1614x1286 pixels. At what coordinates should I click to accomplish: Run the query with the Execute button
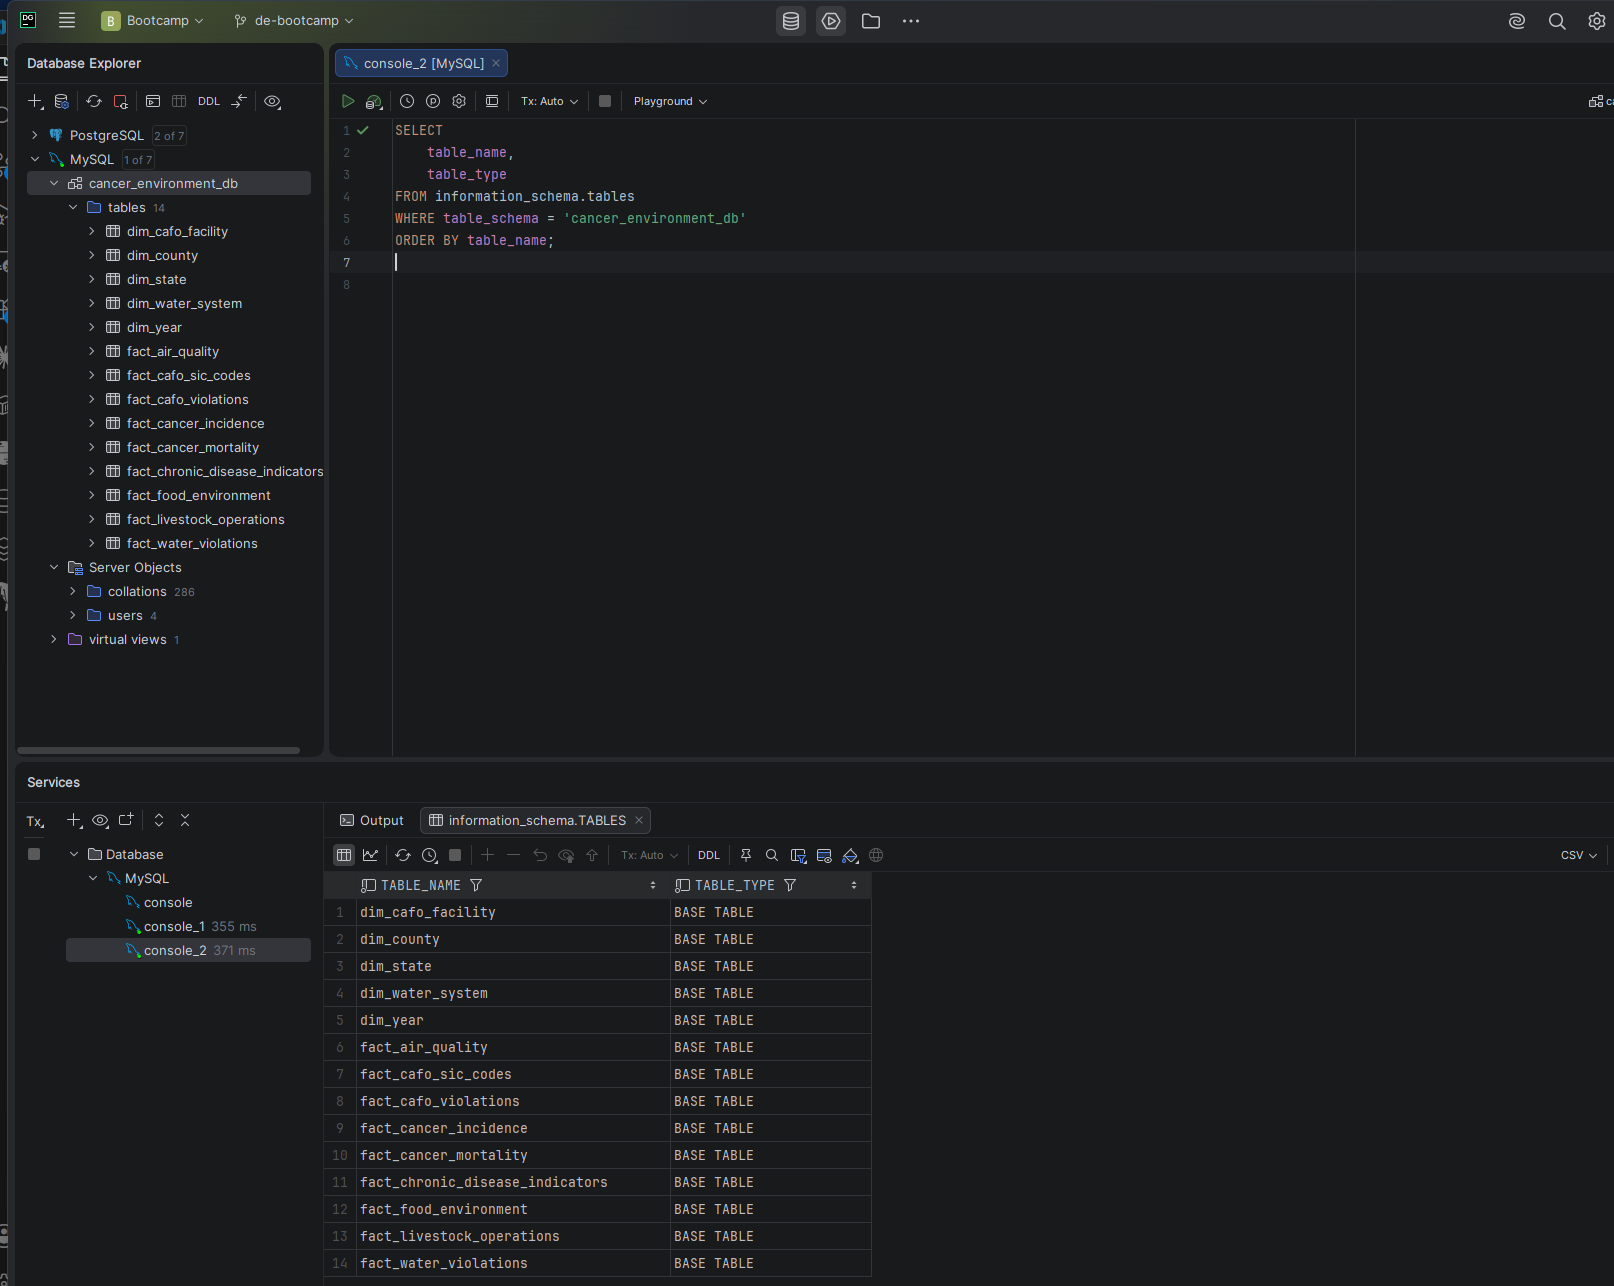348,101
